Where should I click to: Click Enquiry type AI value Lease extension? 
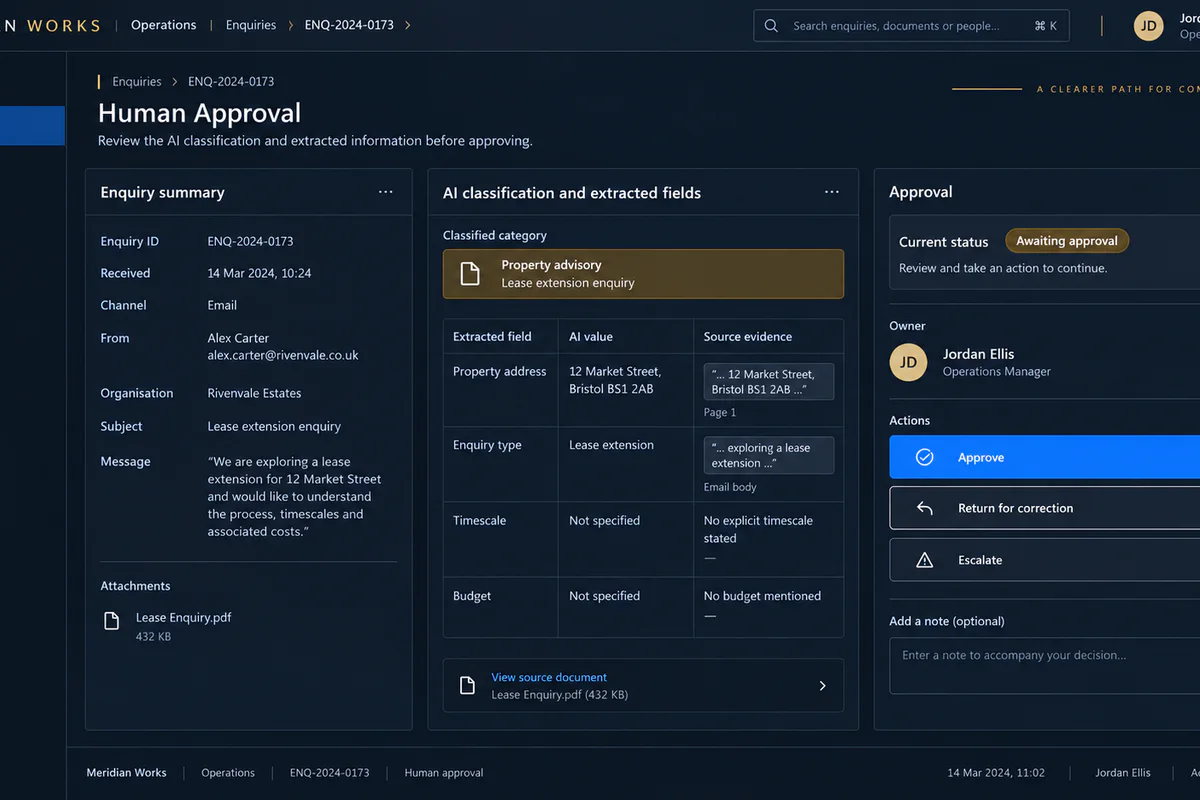(611, 445)
